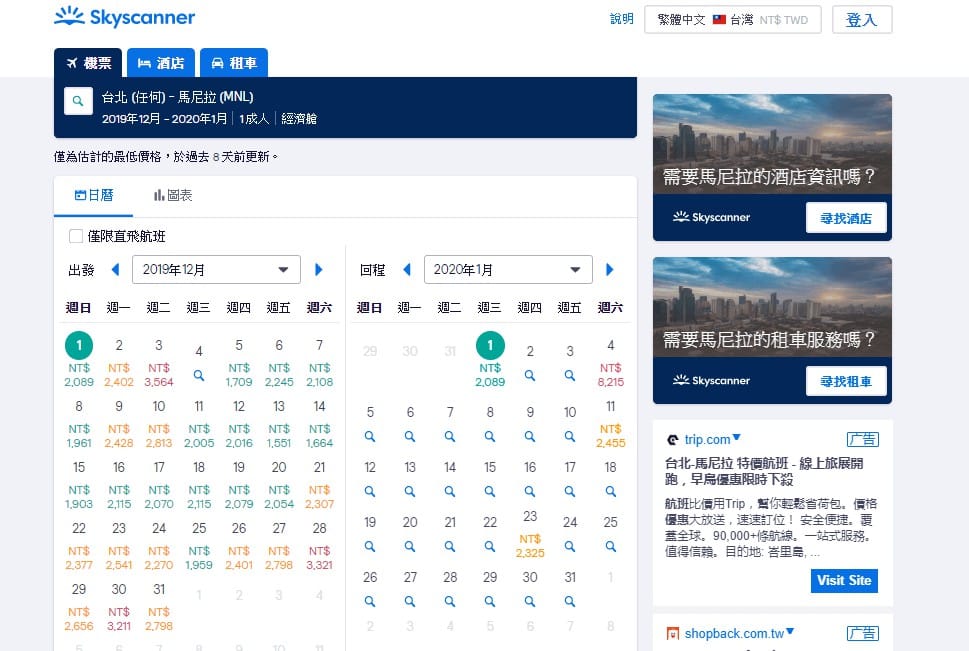
Task: Go to next return month arrow
Action: point(610,270)
